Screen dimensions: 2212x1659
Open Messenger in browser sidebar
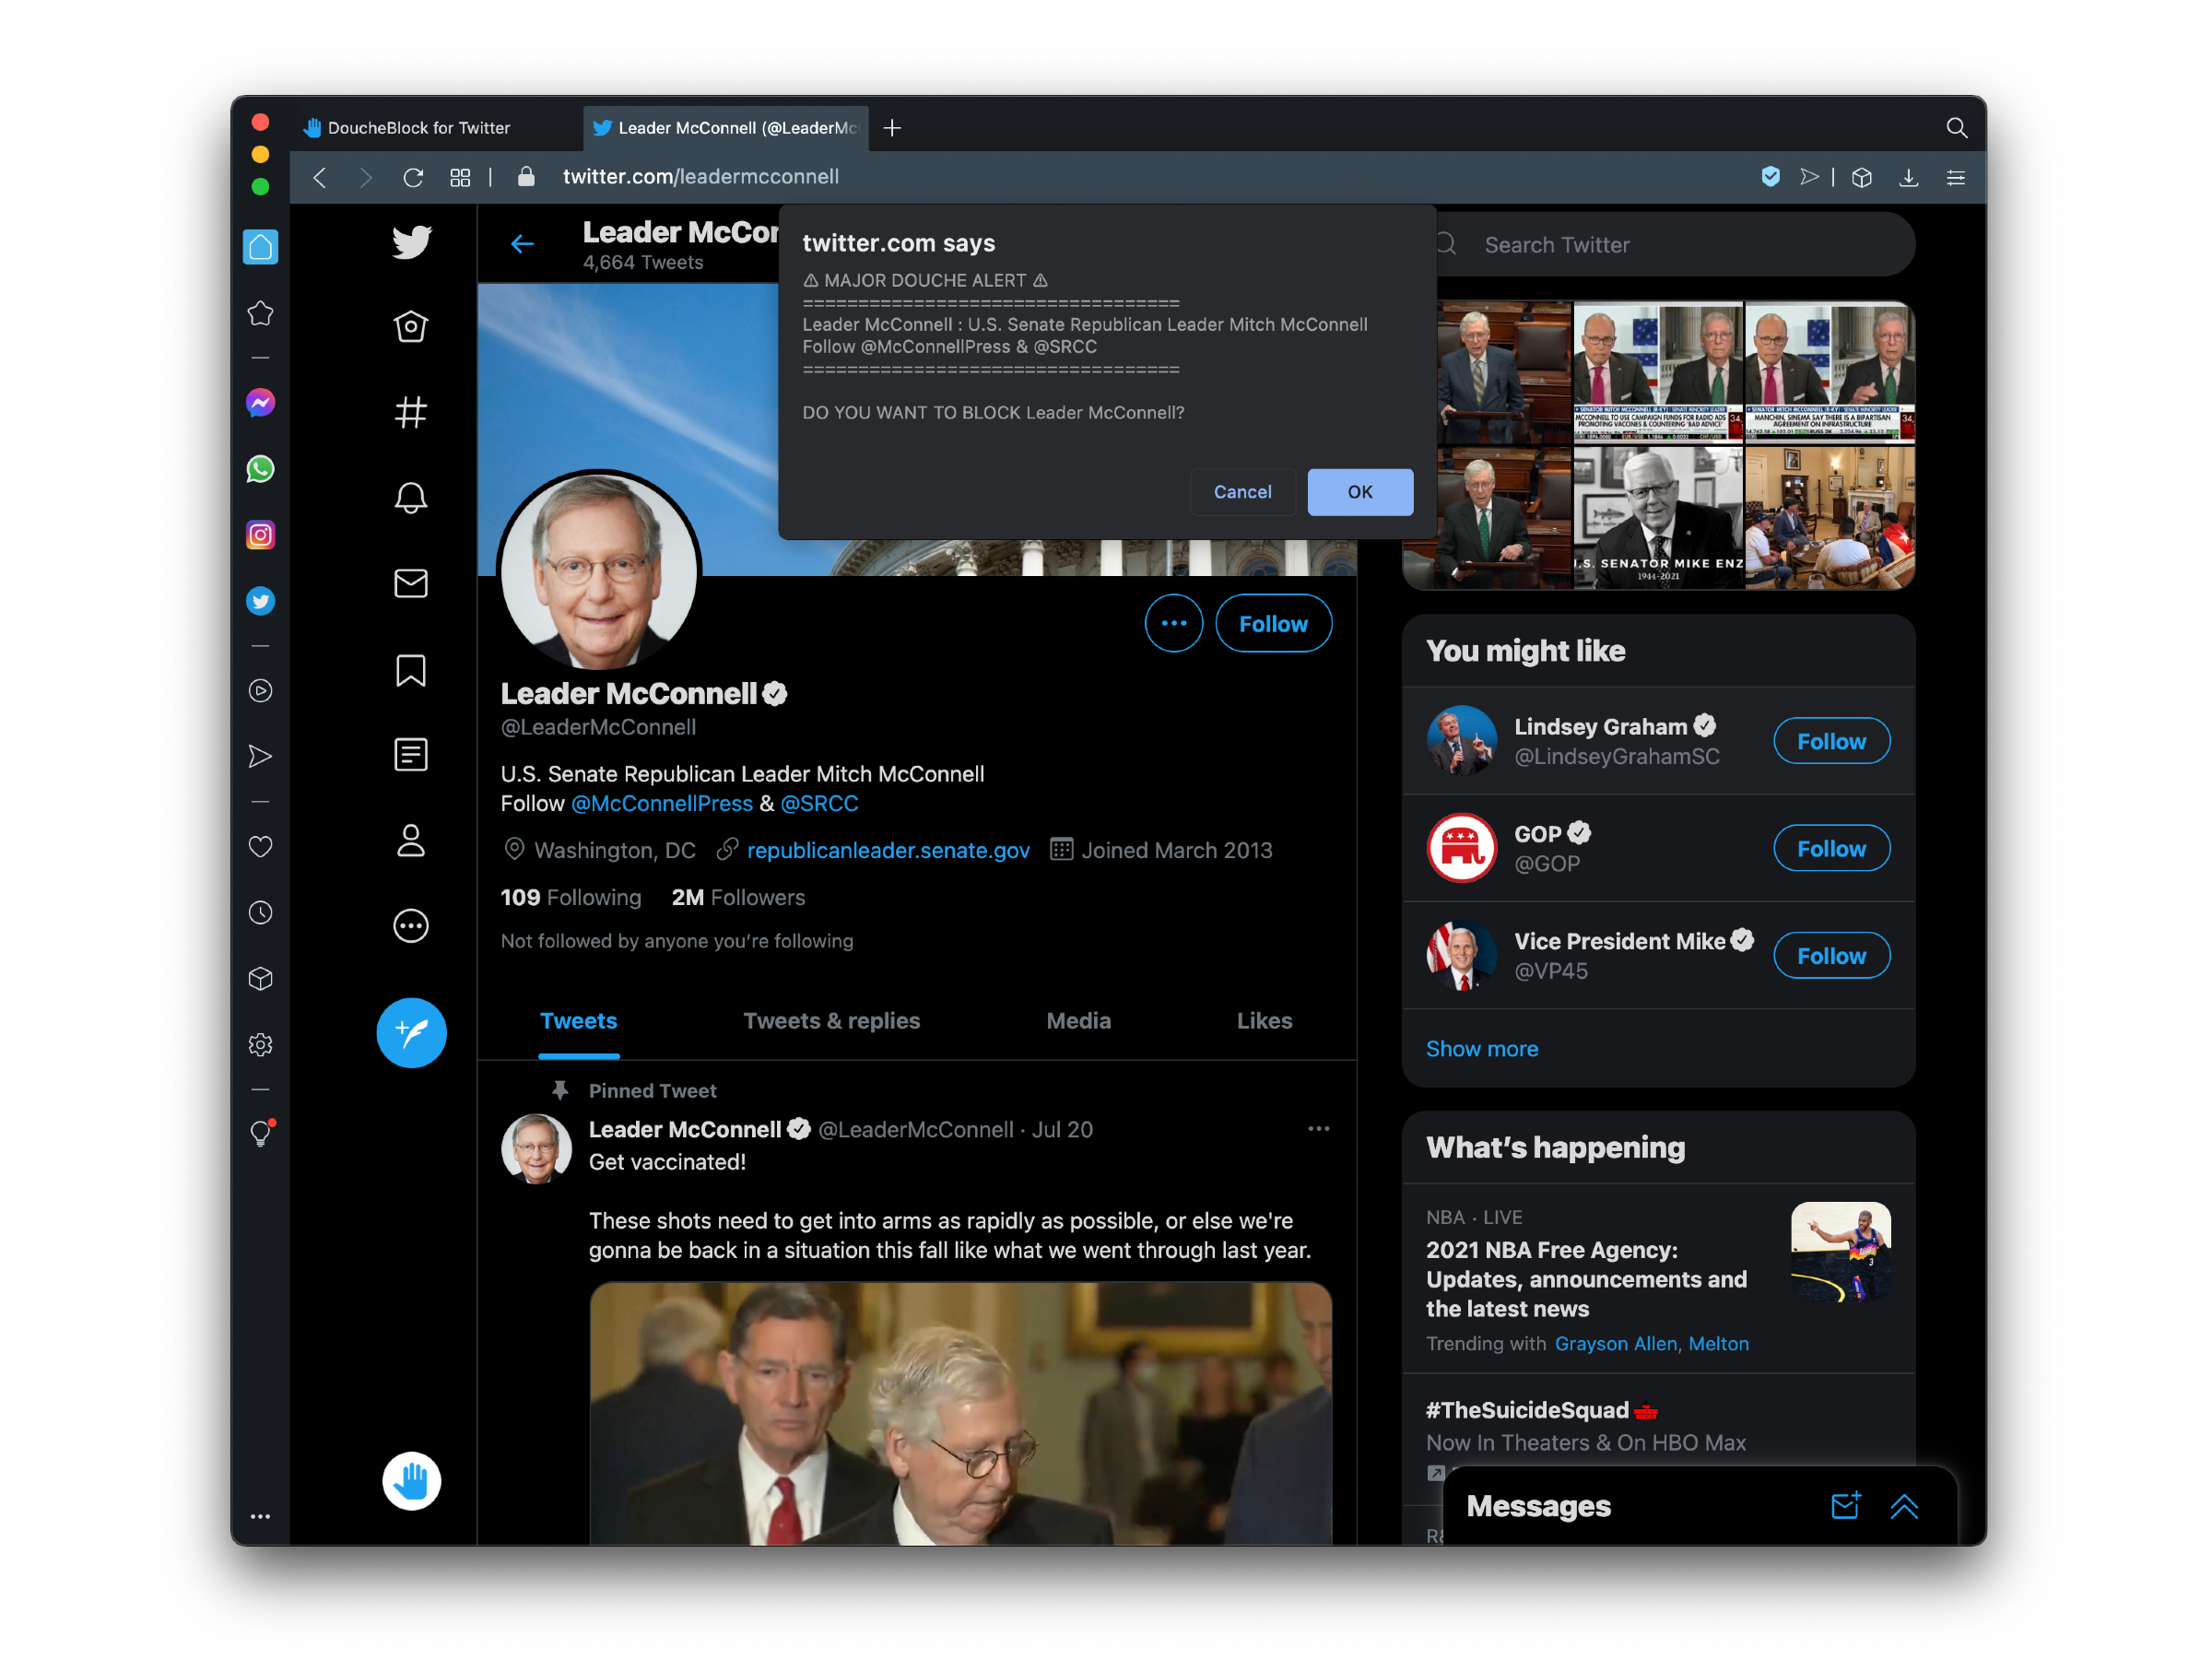tap(261, 403)
